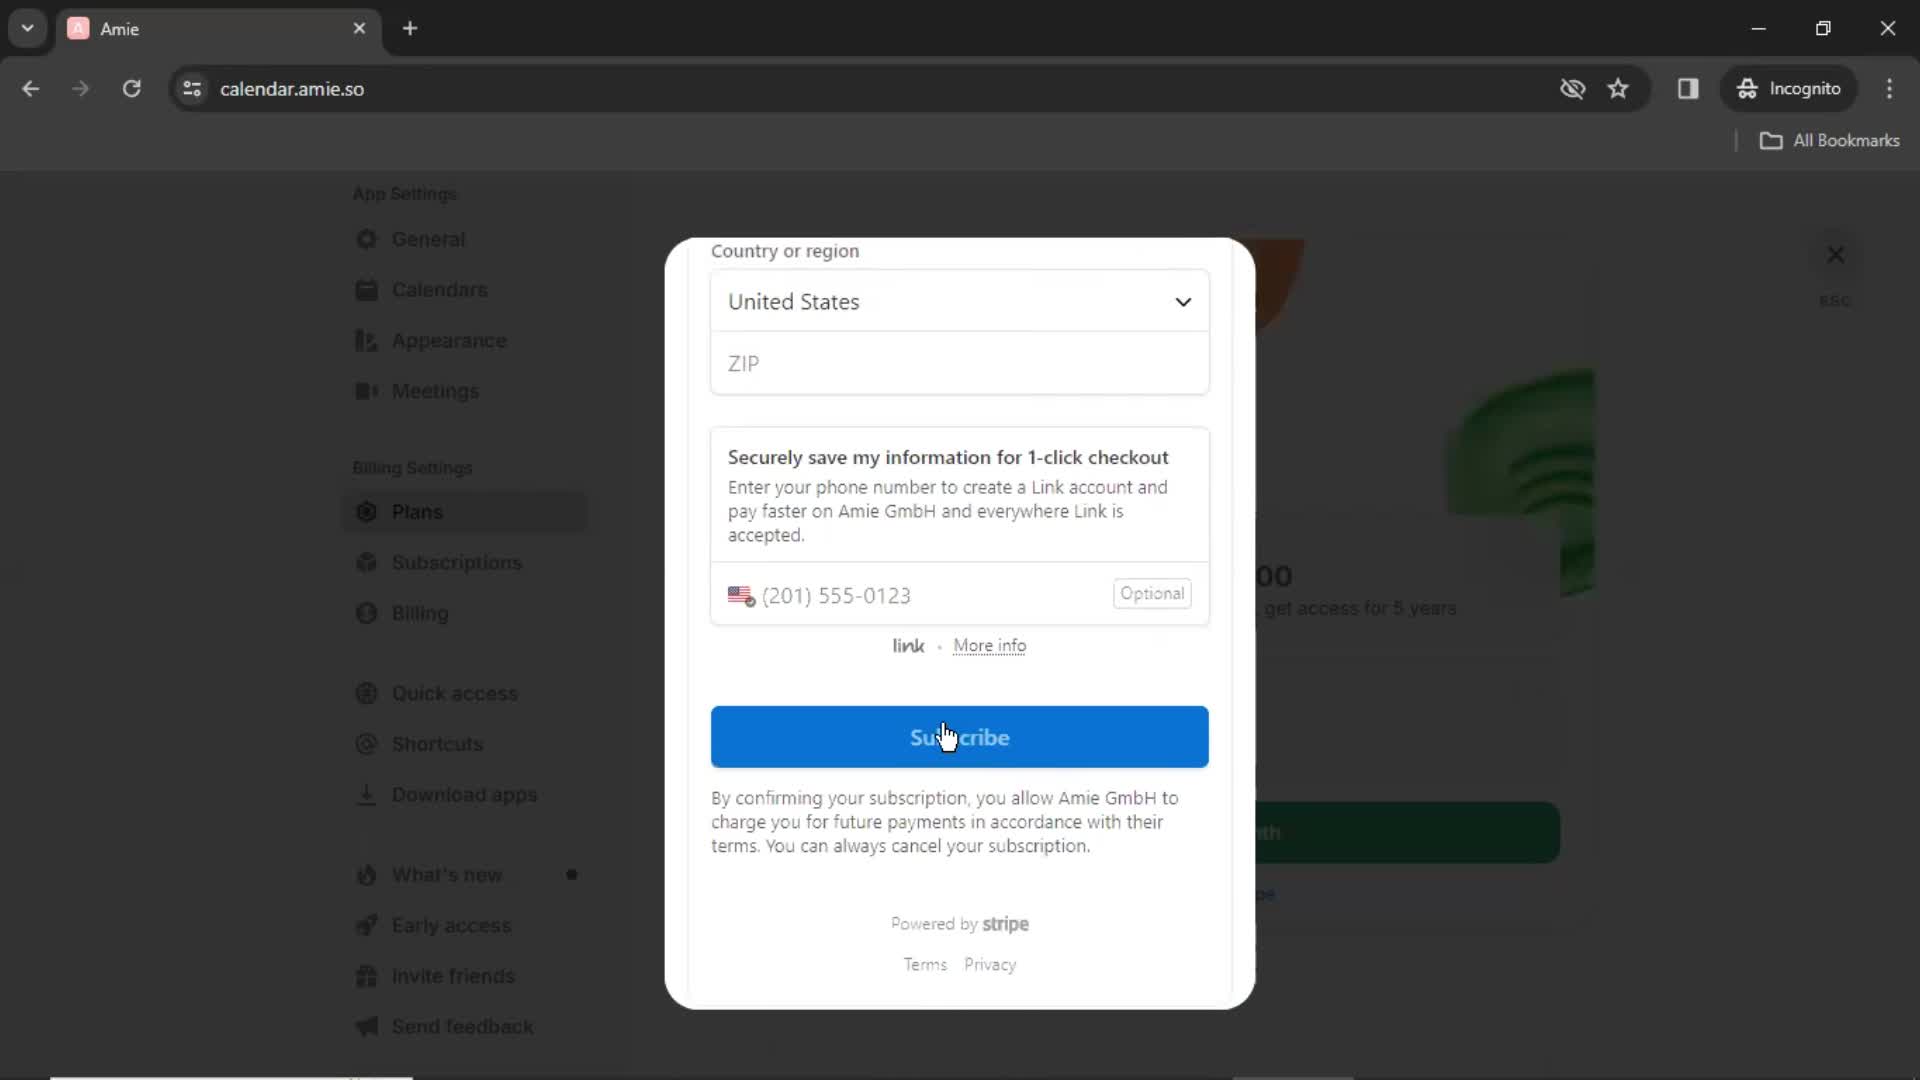Click the Download apps icon
Screen dimensions: 1920x1080
coord(368,794)
